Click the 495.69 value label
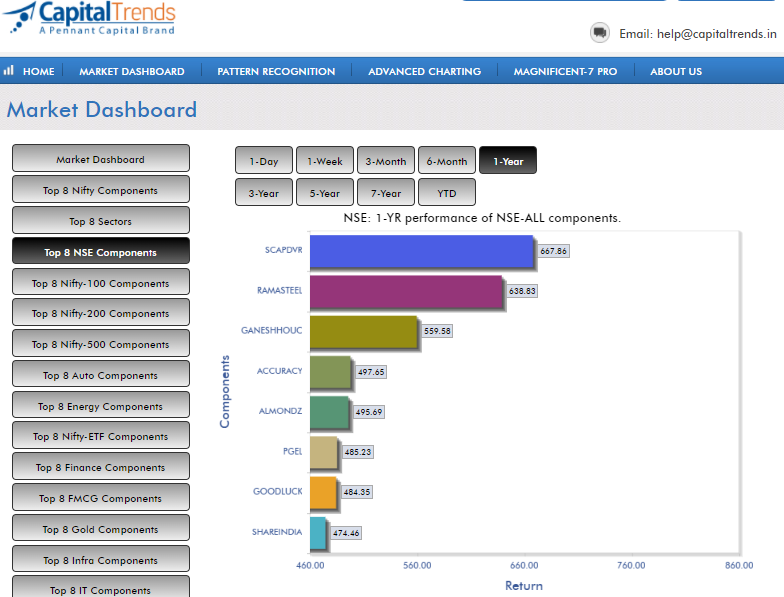The image size is (784, 597). [369, 412]
